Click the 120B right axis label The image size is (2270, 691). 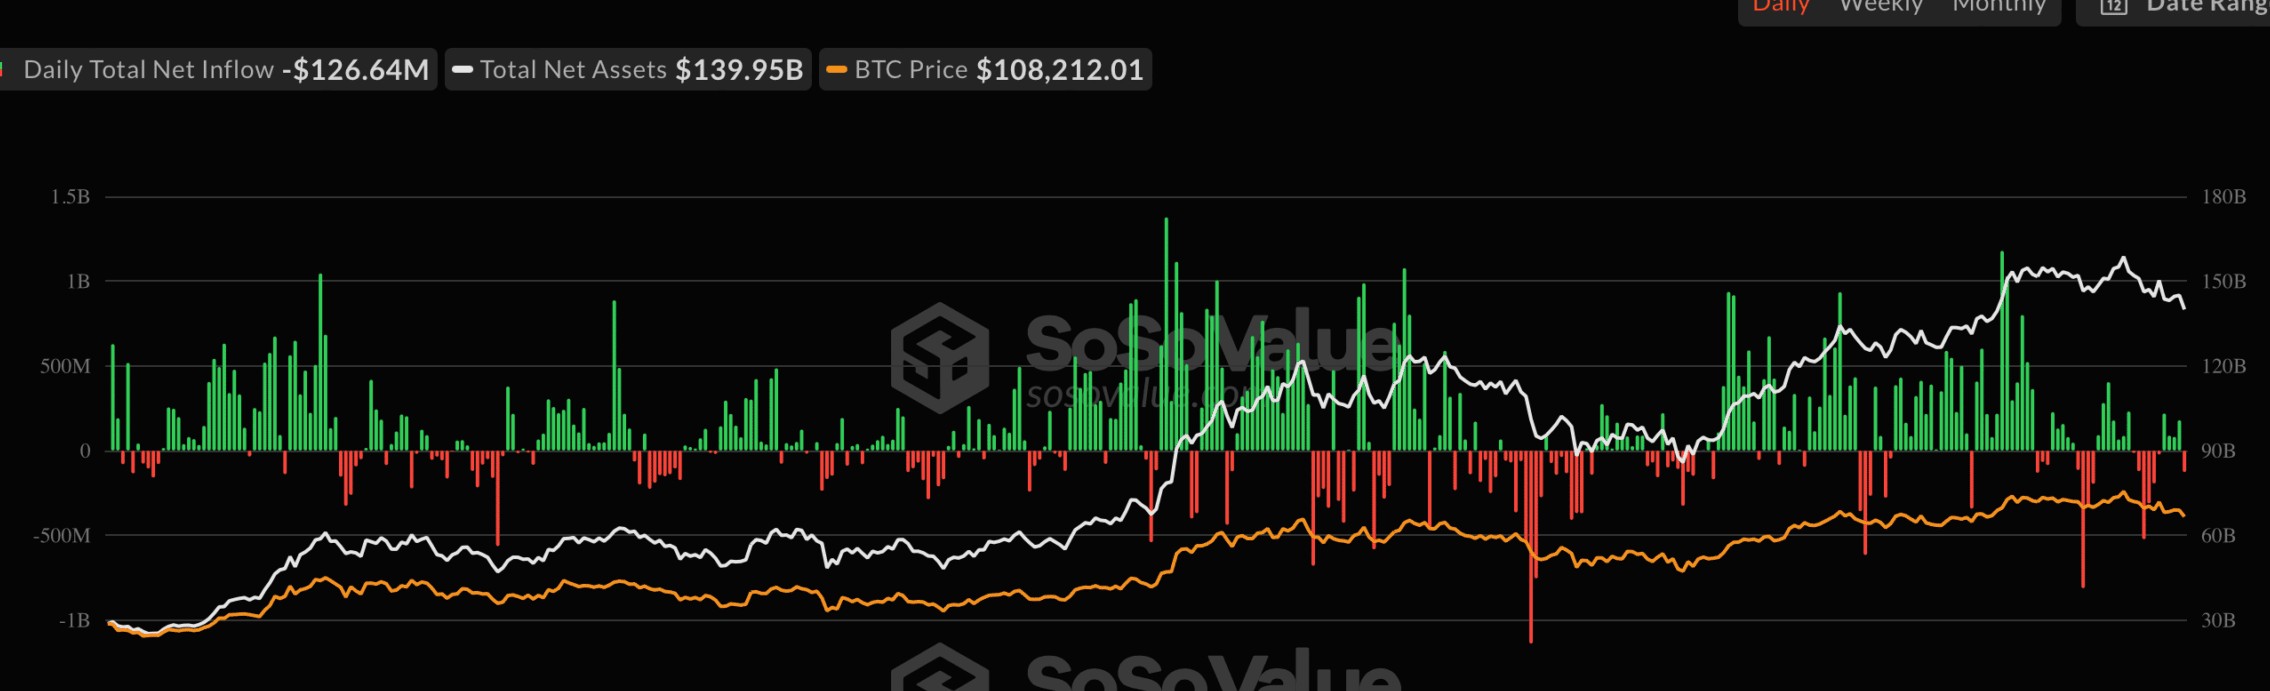click(2223, 367)
